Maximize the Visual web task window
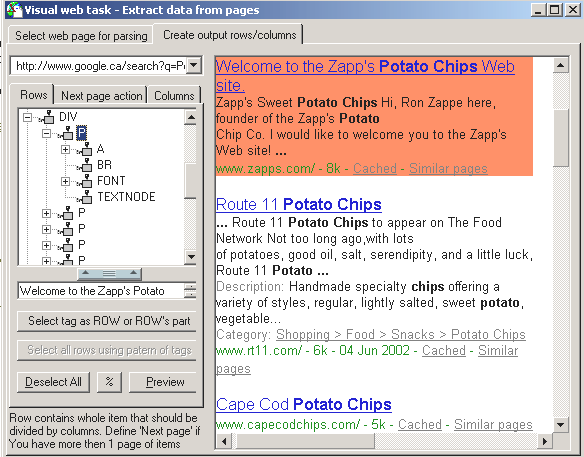The height and width of the screenshot is (457, 584). click(x=555, y=10)
